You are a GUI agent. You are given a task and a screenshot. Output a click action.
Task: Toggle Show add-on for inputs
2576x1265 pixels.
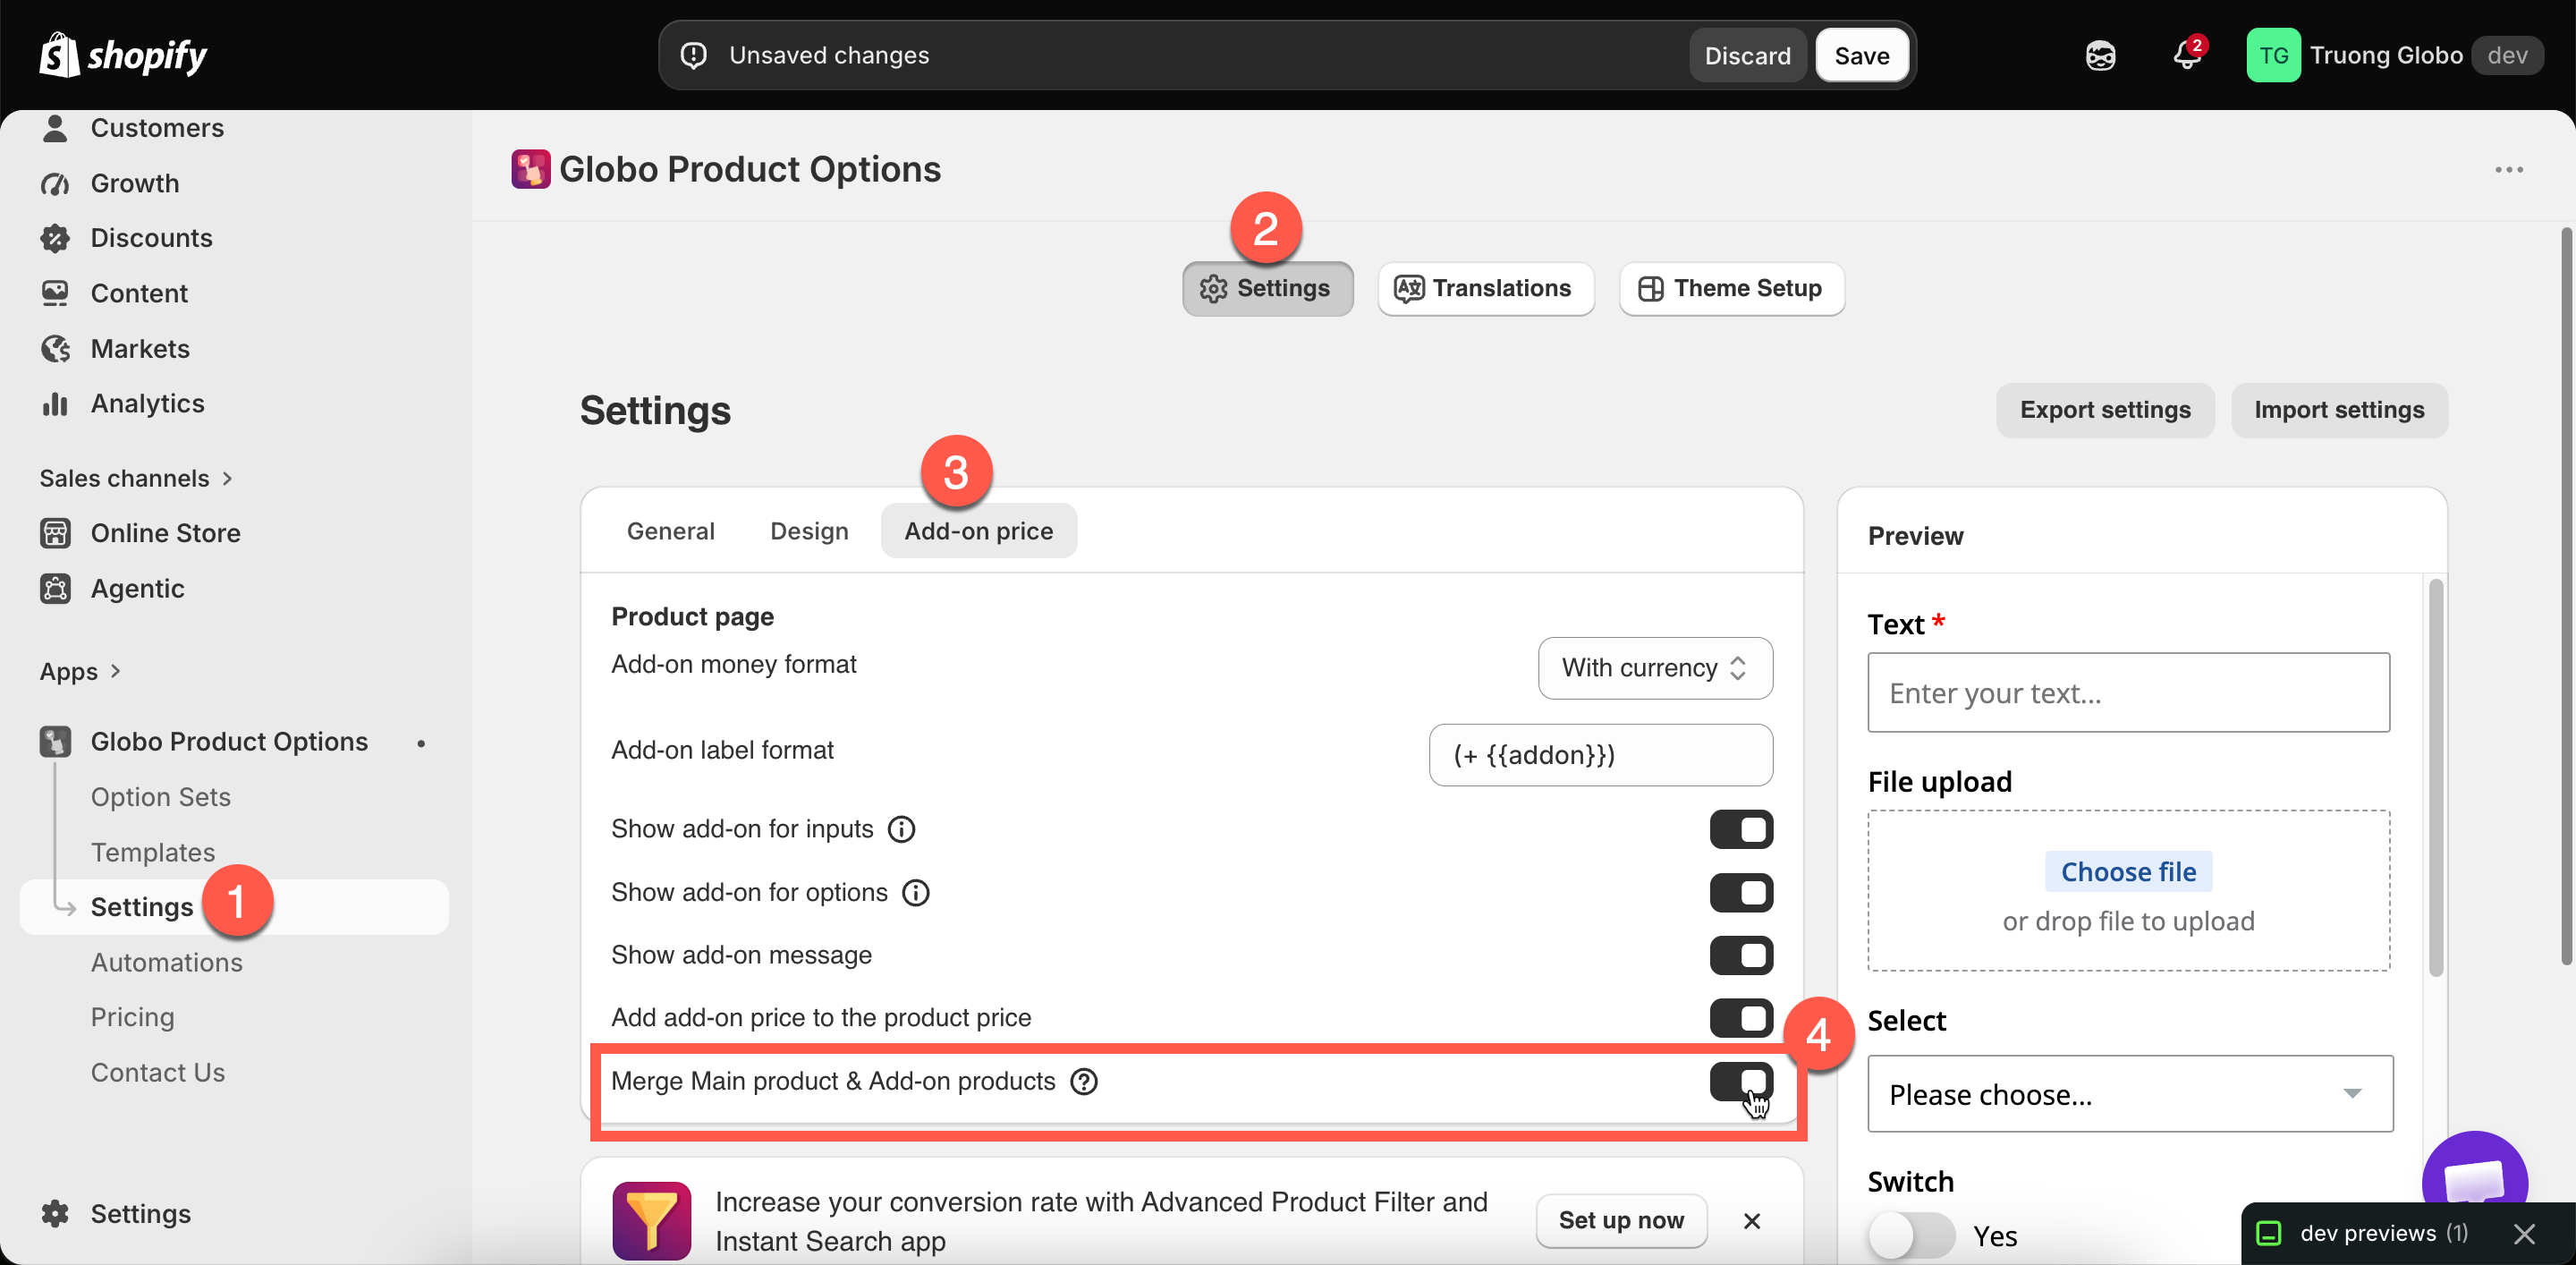point(1740,829)
